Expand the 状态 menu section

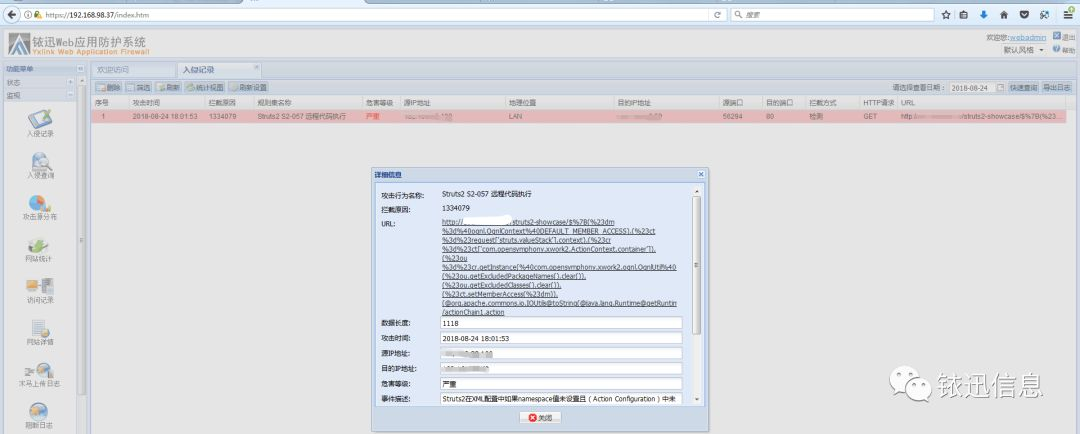(x=70, y=82)
